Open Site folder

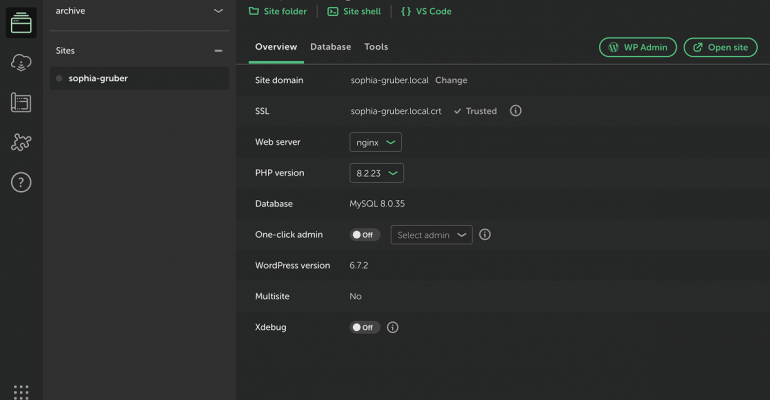coord(278,11)
